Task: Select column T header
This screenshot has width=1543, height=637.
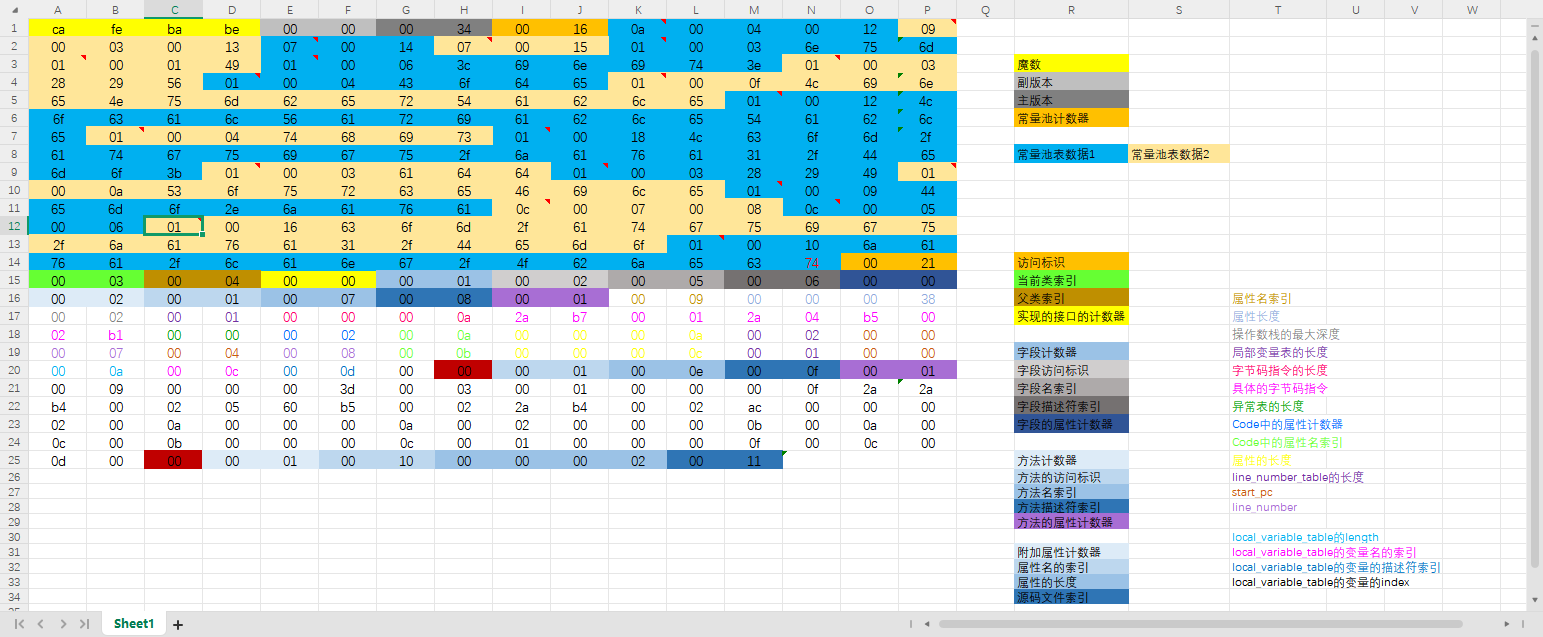Action: tap(1278, 10)
